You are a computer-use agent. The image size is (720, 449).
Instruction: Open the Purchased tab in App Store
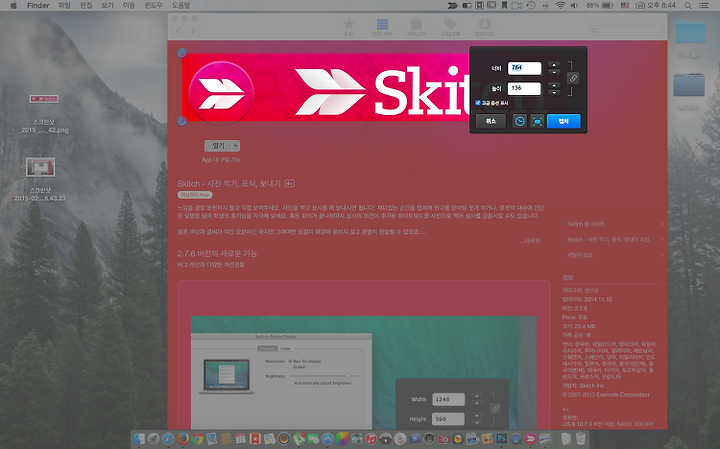click(x=450, y=27)
